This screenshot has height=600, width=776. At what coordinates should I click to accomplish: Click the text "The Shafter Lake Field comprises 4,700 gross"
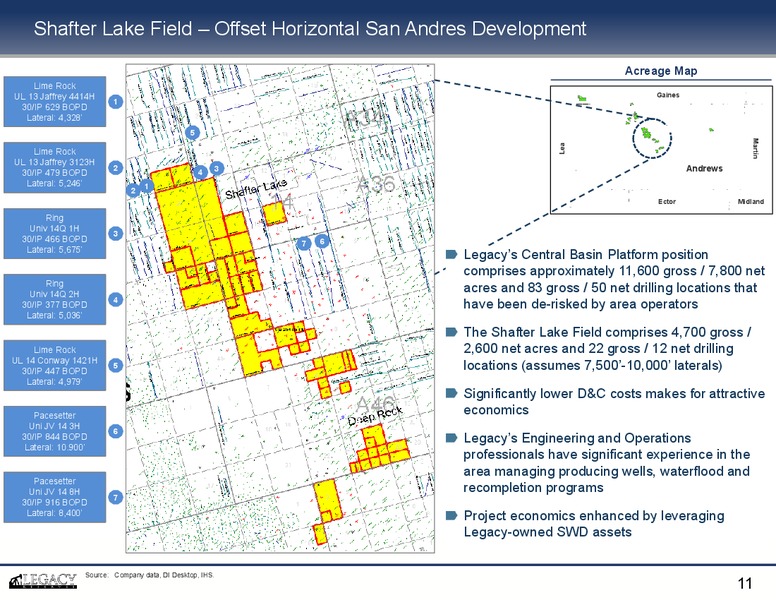click(603, 332)
